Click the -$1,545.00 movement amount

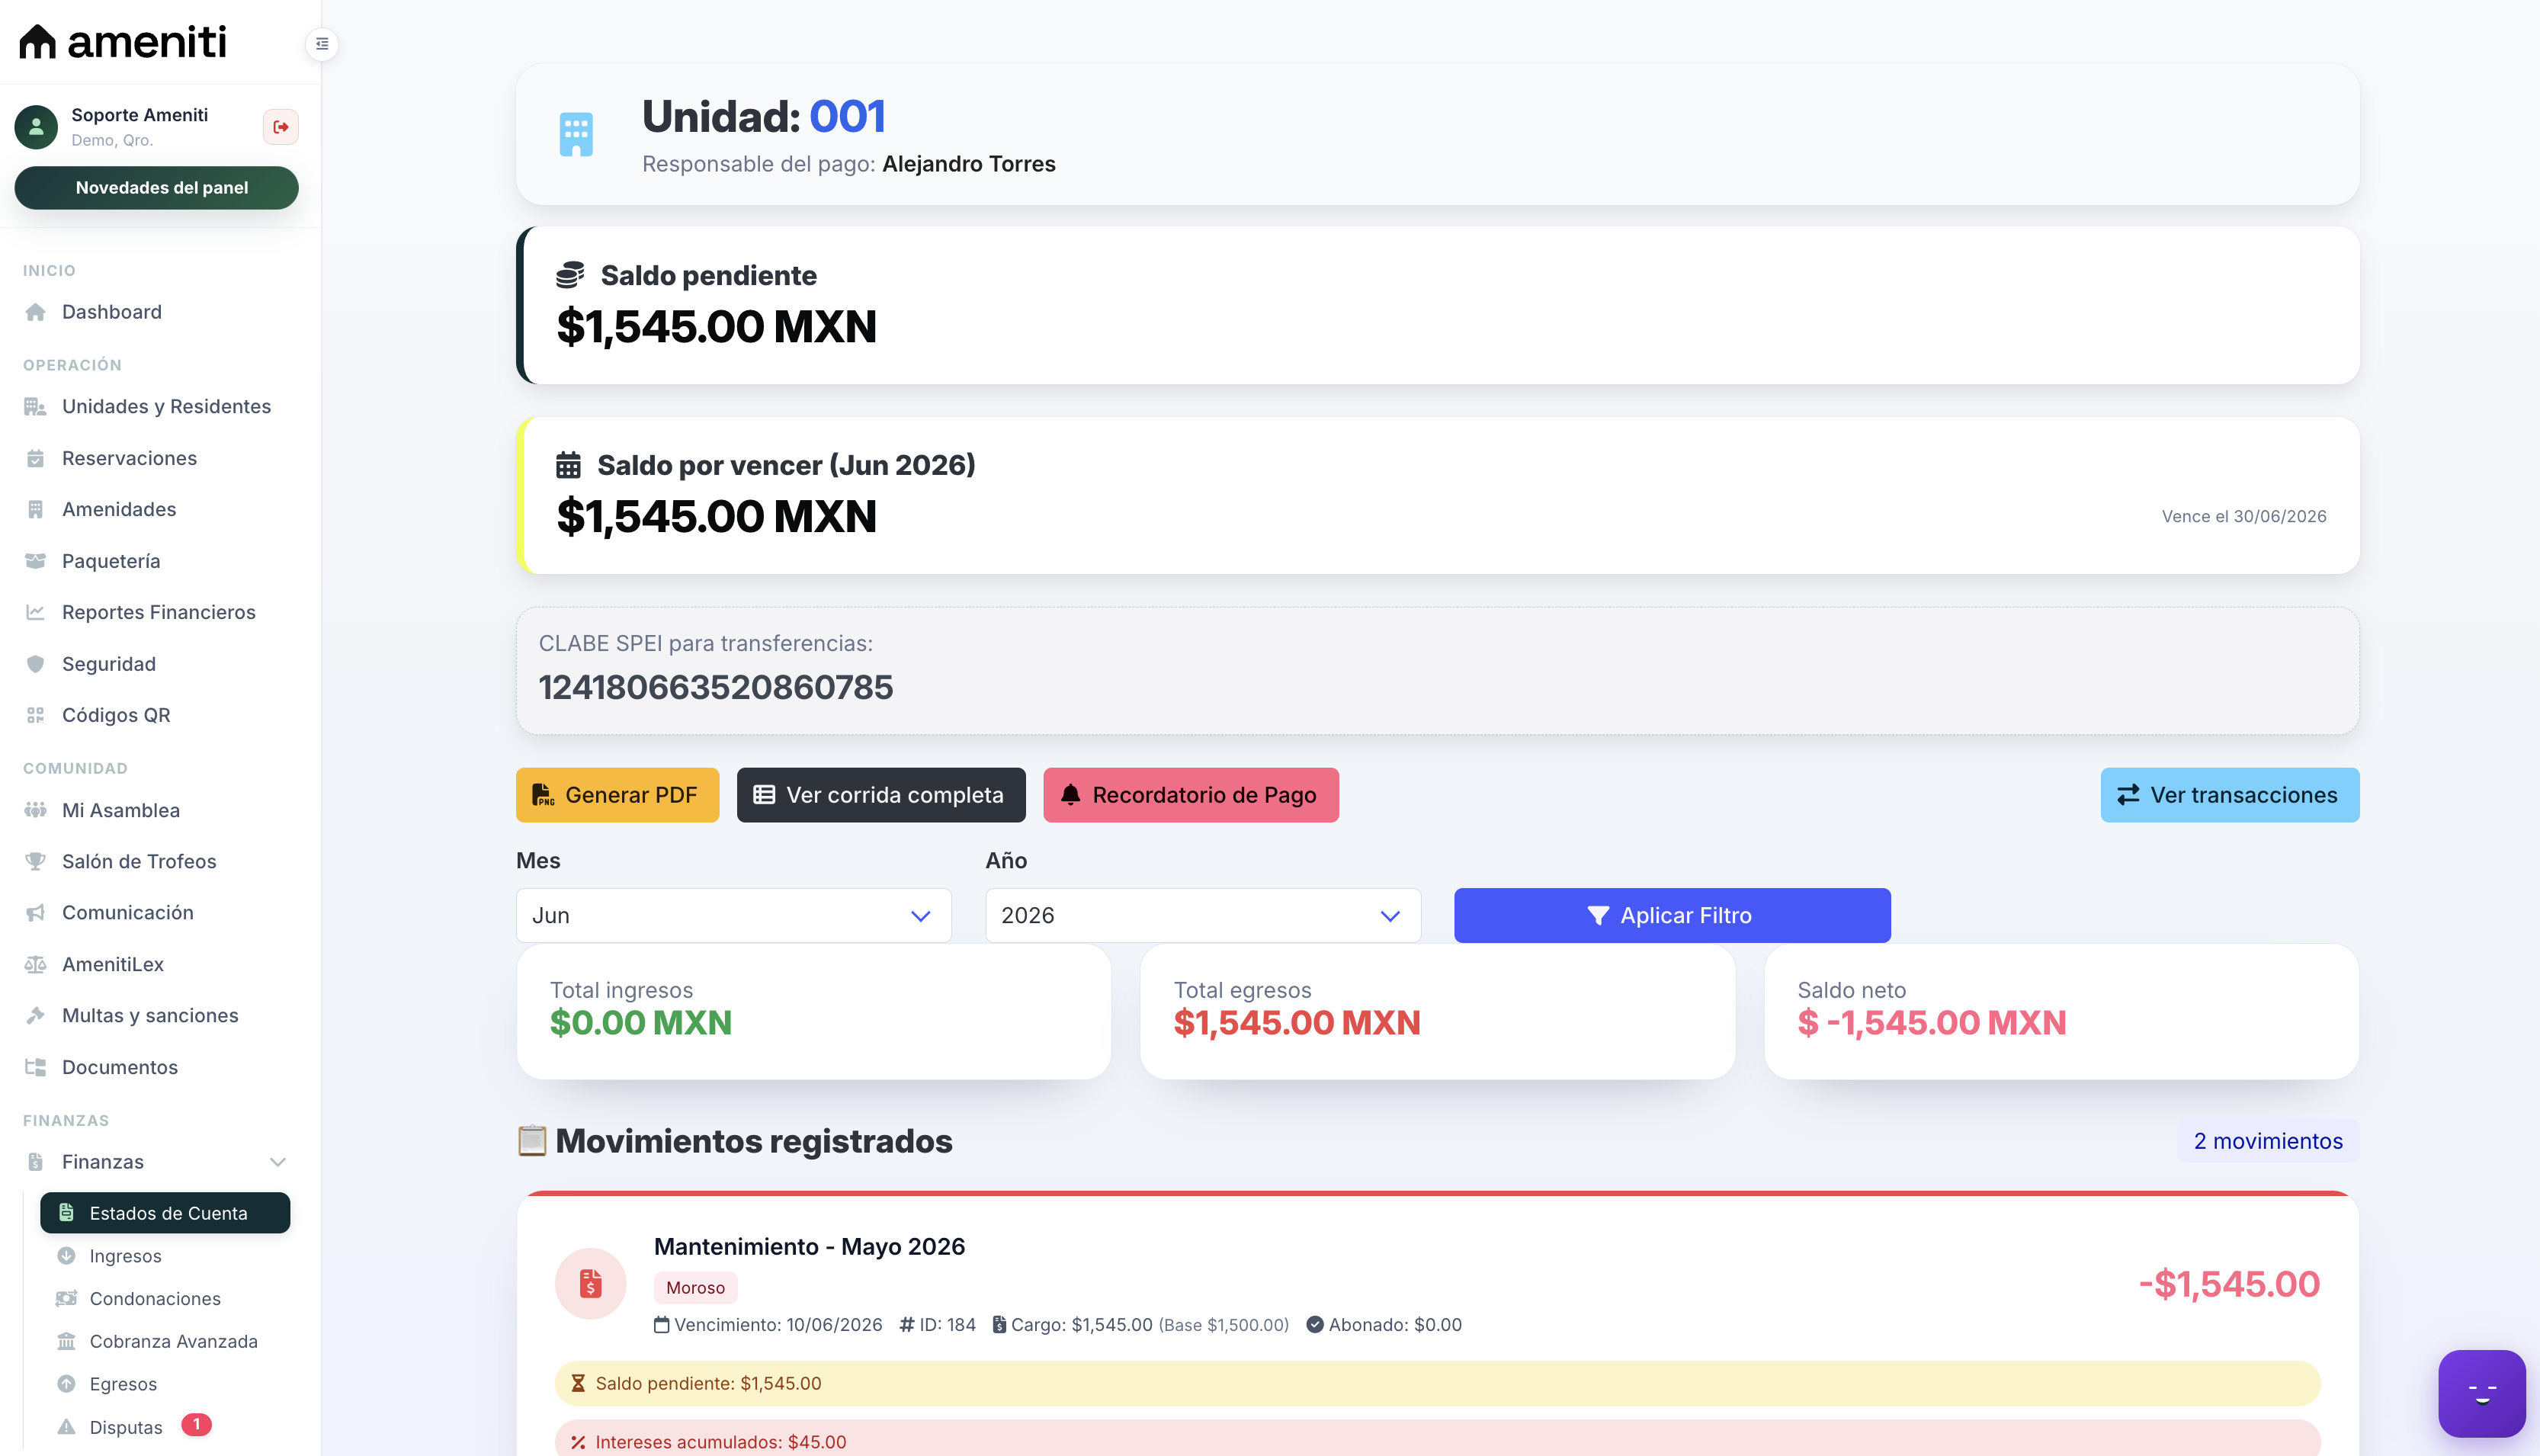point(2229,1284)
